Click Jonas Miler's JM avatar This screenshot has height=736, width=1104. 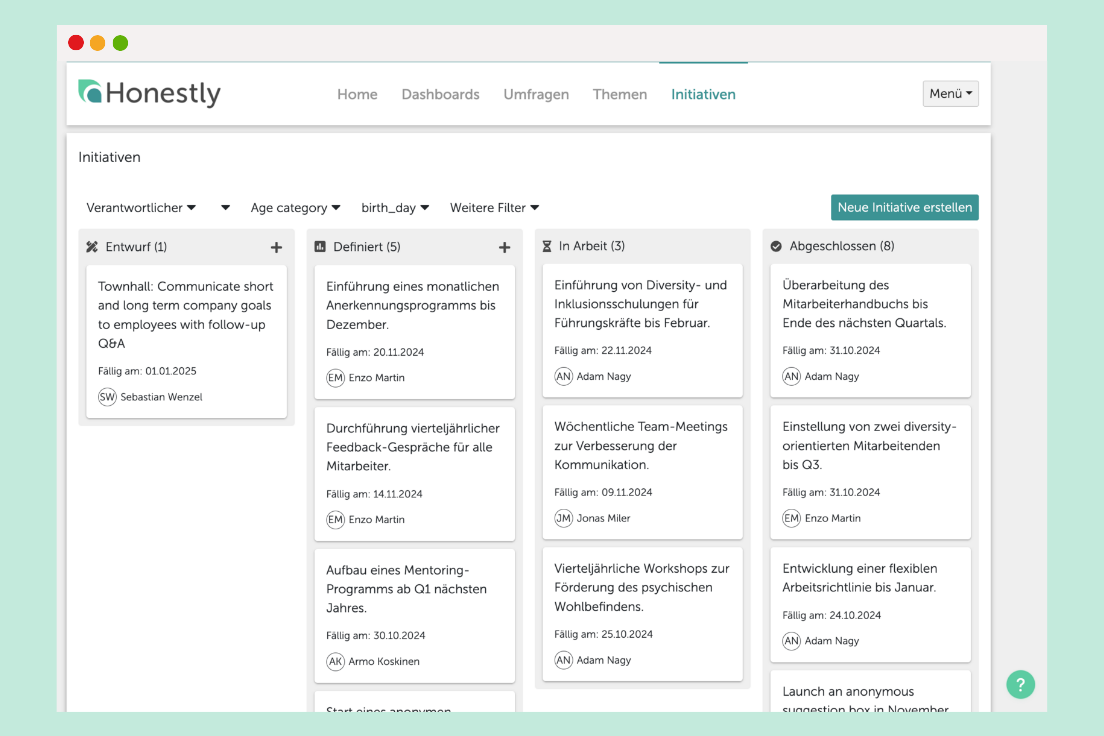564,518
